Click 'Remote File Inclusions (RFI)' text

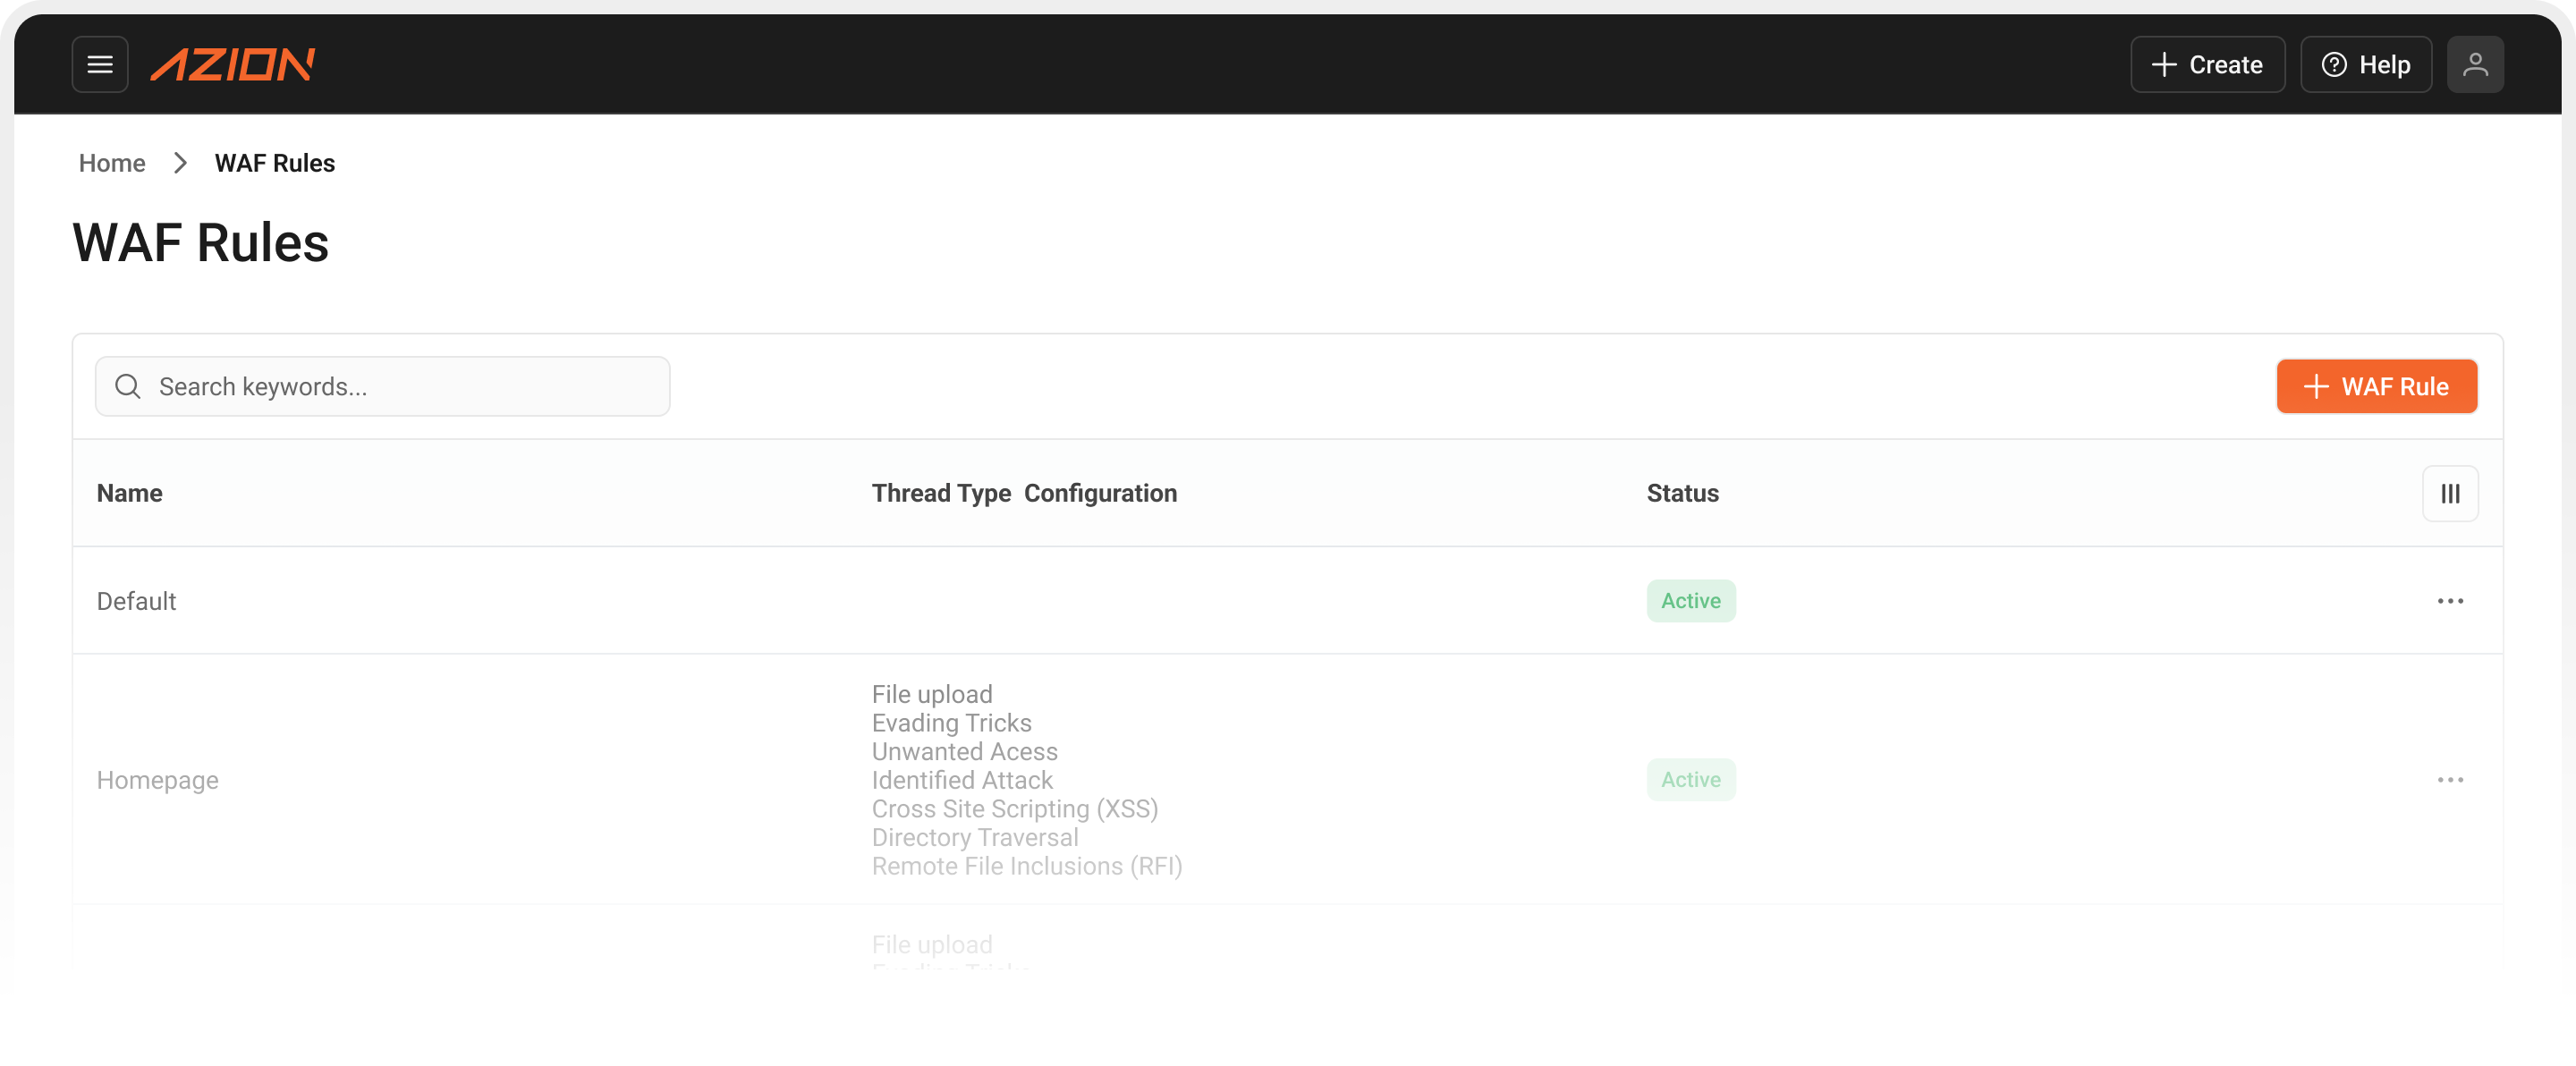pyautogui.click(x=1026, y=865)
